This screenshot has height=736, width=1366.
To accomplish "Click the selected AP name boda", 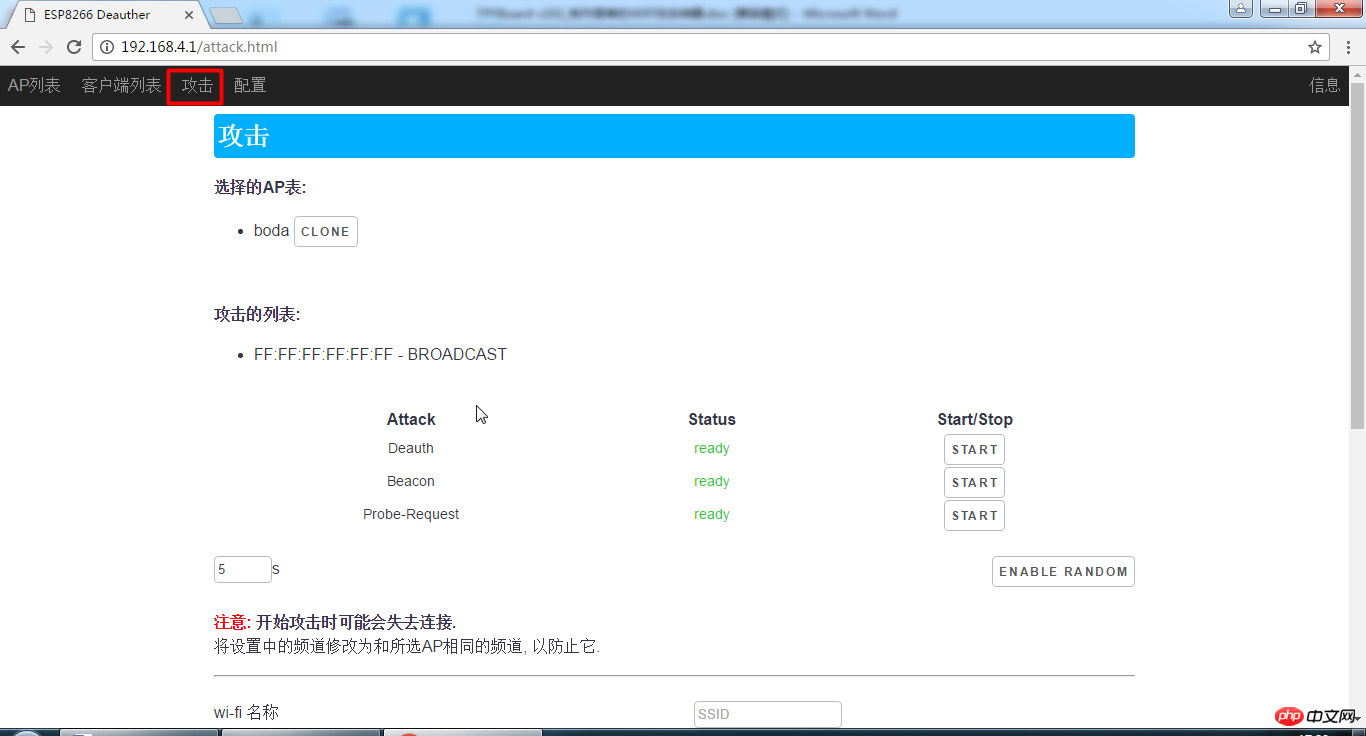I will tap(271, 231).
